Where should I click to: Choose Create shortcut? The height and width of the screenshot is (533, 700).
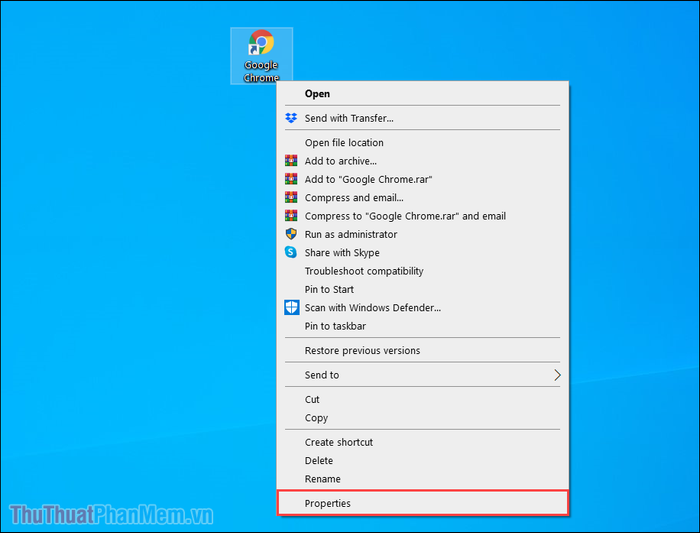point(422,442)
